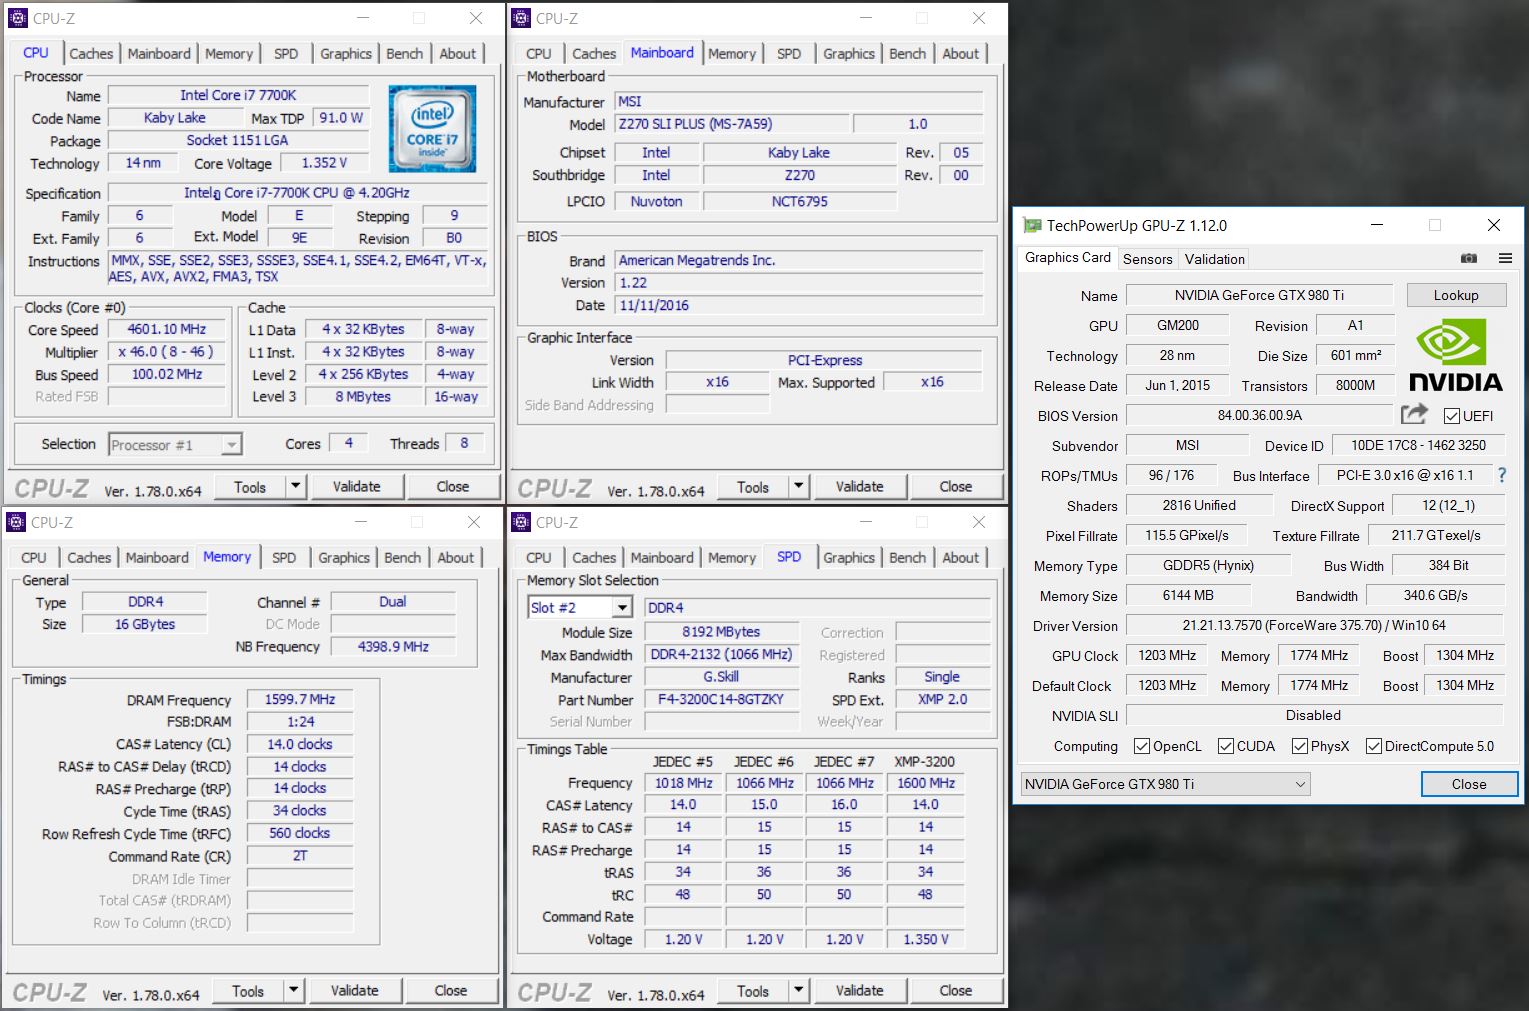Click the Shaders value 2816 Unified
1529x1011 pixels.
(x=1199, y=505)
